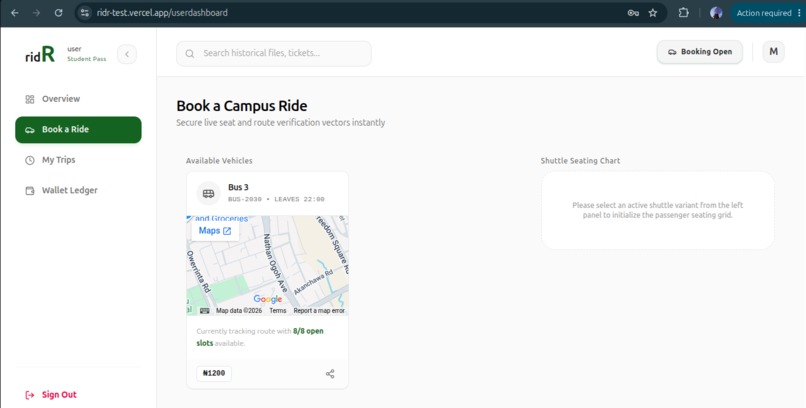This screenshot has height=408, width=806.
Task: Click the search historical files field
Action: coord(273,53)
